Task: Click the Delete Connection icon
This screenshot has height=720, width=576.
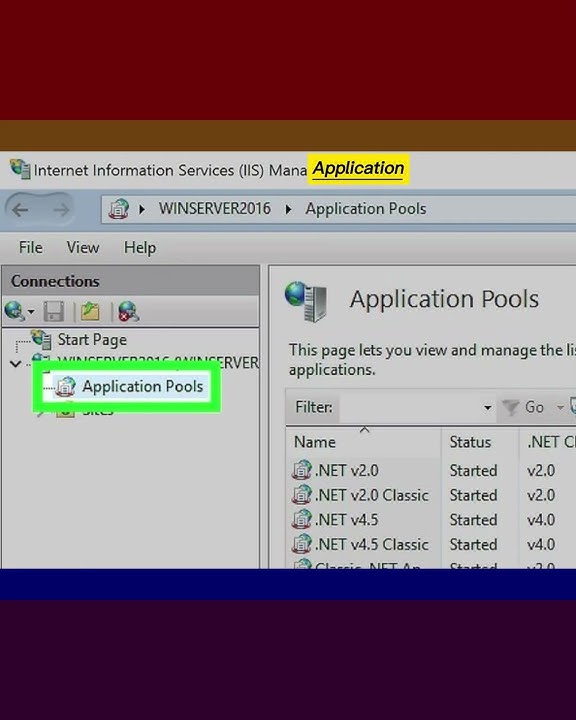Action: tap(129, 311)
